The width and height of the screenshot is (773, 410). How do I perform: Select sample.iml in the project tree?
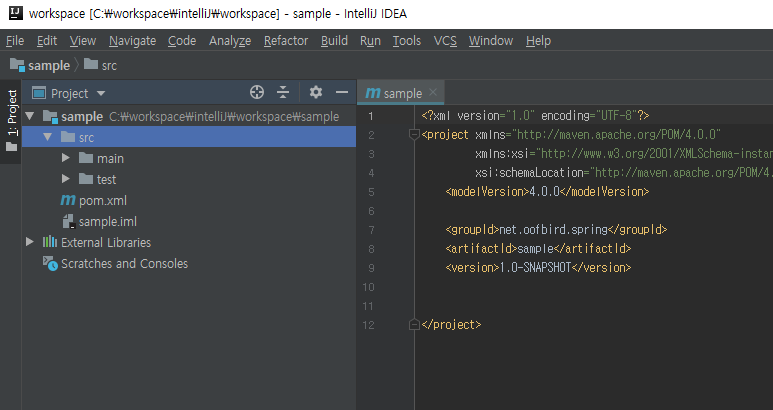click(x=108, y=222)
